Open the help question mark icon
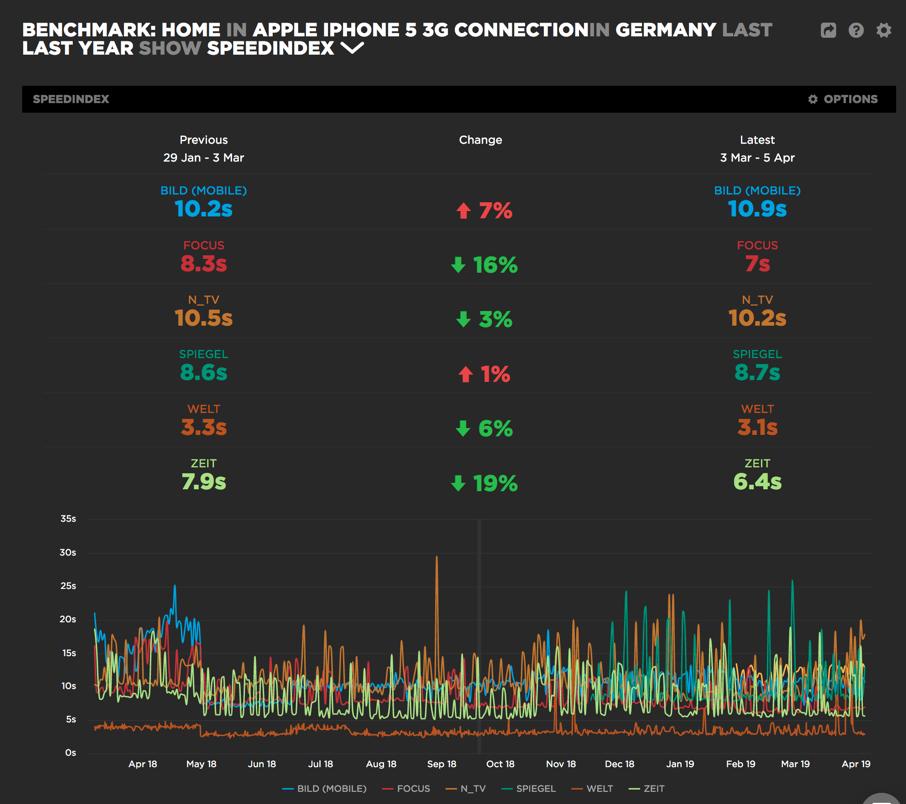906x804 pixels. pos(856,30)
